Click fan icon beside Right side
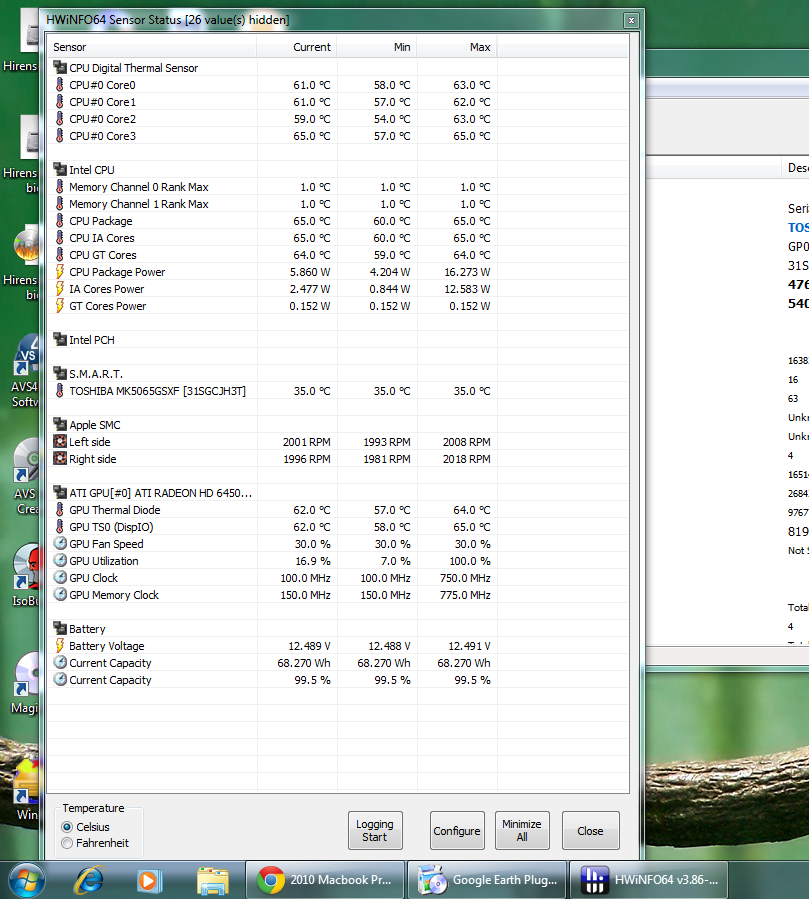 click(x=60, y=459)
